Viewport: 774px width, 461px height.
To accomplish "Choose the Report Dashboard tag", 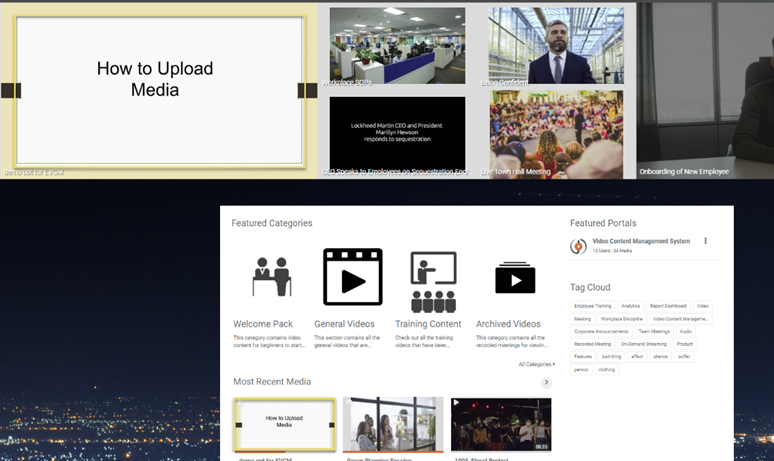I will (x=668, y=306).
